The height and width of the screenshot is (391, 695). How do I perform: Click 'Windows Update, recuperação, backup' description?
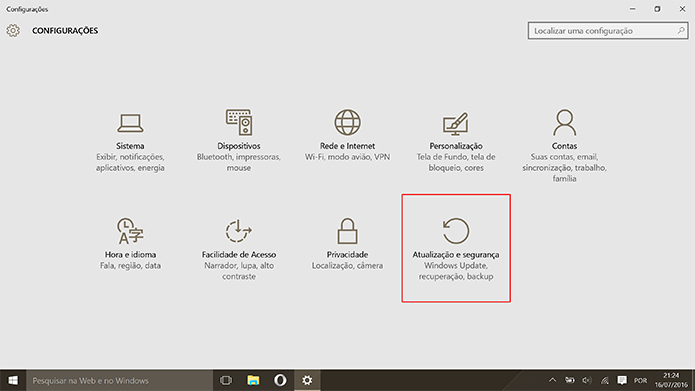coord(456,271)
